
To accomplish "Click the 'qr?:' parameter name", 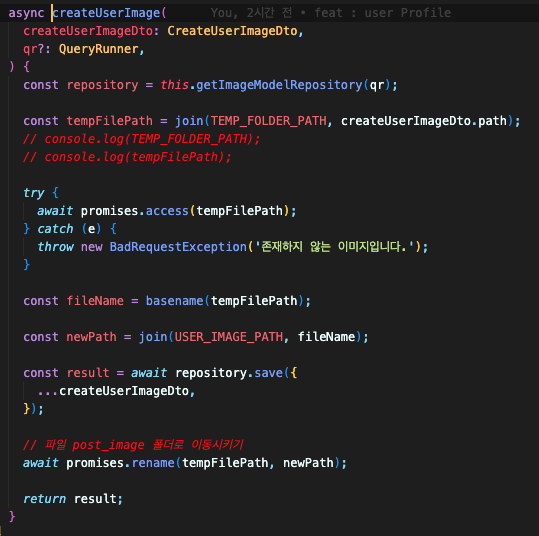I will tap(37, 49).
